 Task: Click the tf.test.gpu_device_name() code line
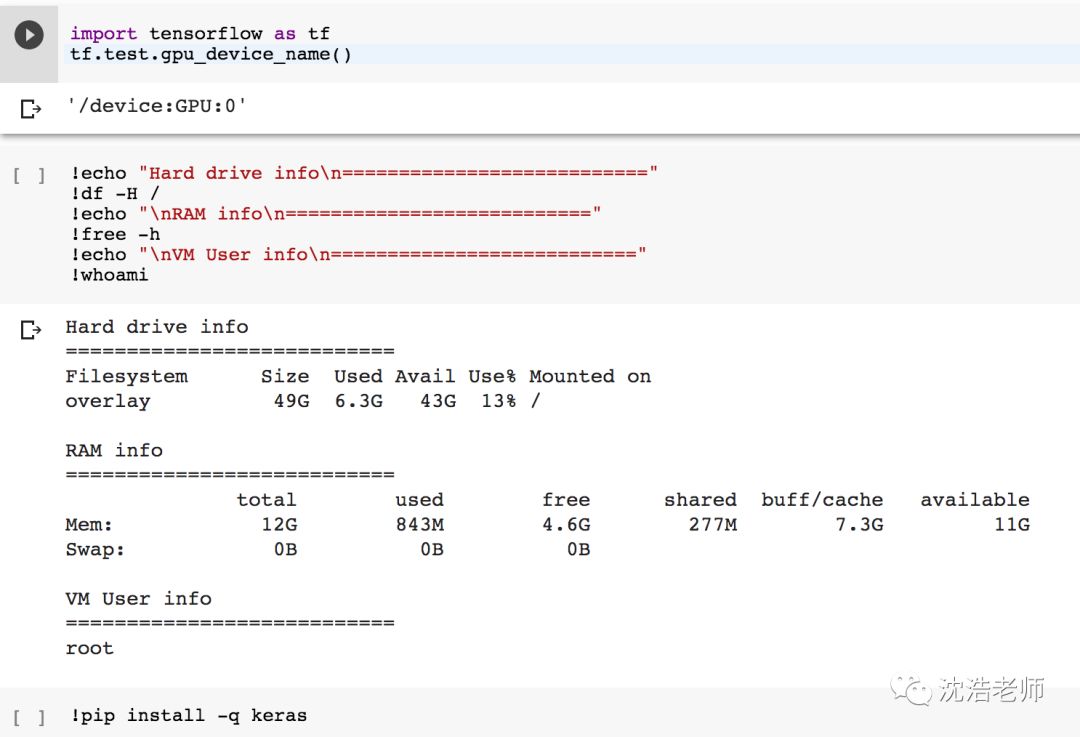(211, 54)
